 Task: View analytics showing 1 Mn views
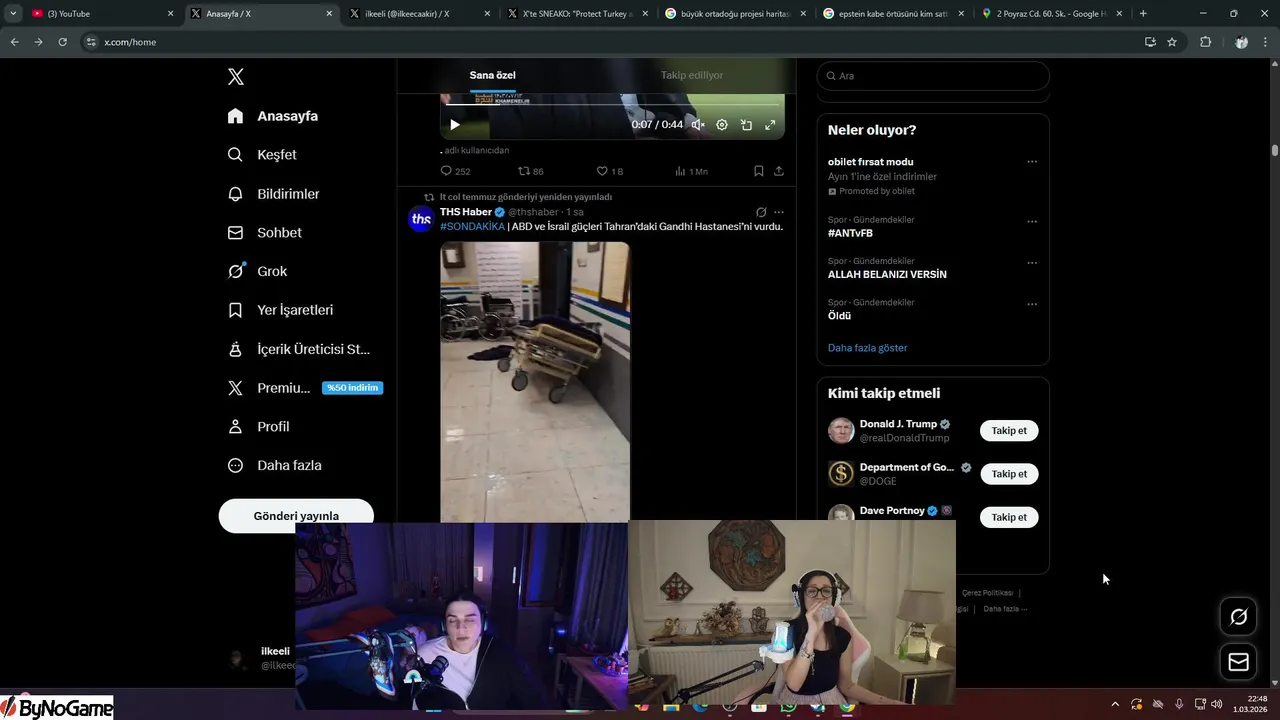pos(691,171)
